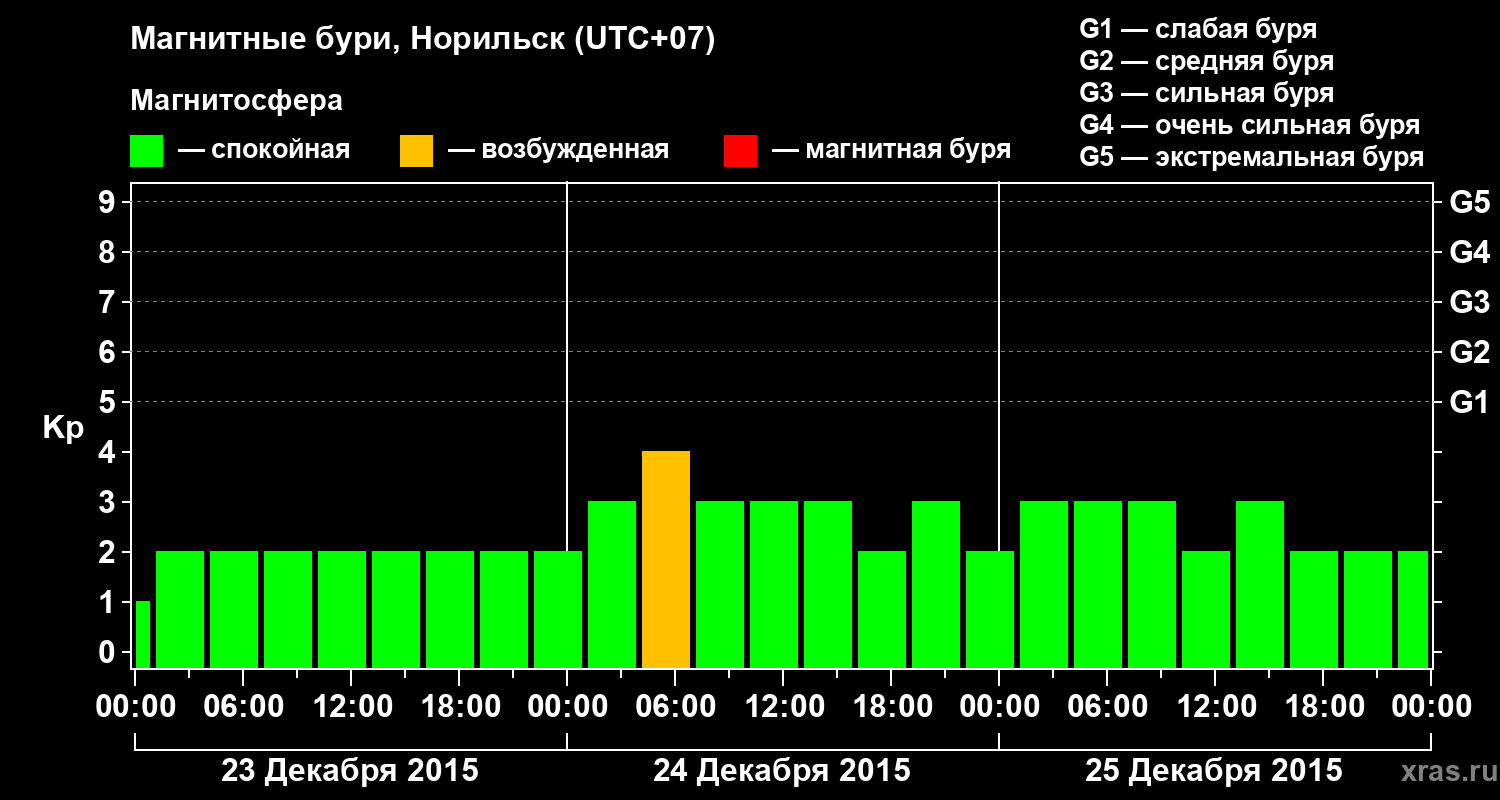
Task: Click the 00:00 label starting 25 December
Action: (x=998, y=707)
